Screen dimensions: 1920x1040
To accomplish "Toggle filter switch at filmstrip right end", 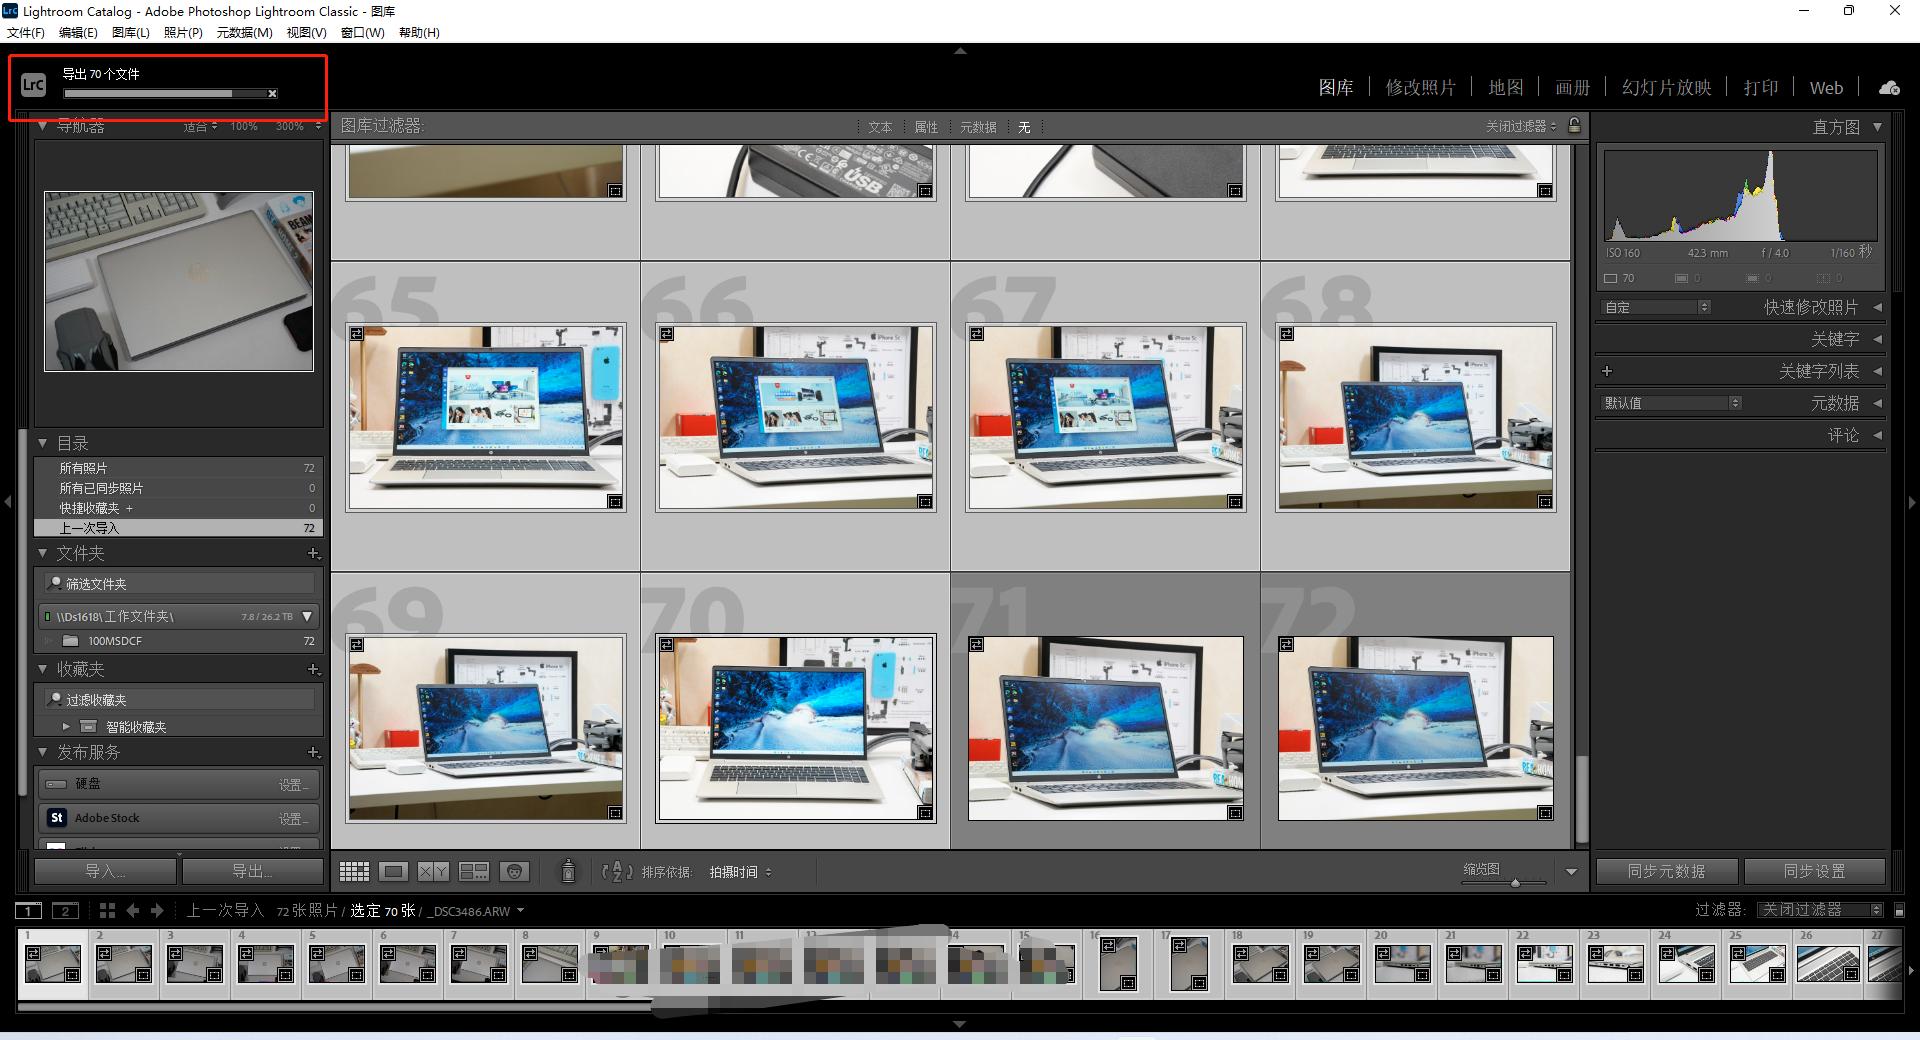I will click(1899, 910).
